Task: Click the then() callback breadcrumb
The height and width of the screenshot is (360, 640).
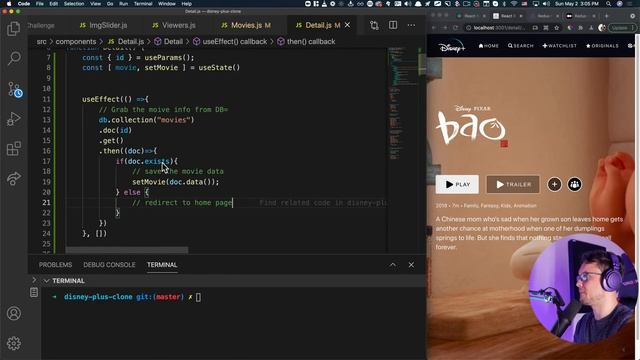Action: tap(306, 42)
